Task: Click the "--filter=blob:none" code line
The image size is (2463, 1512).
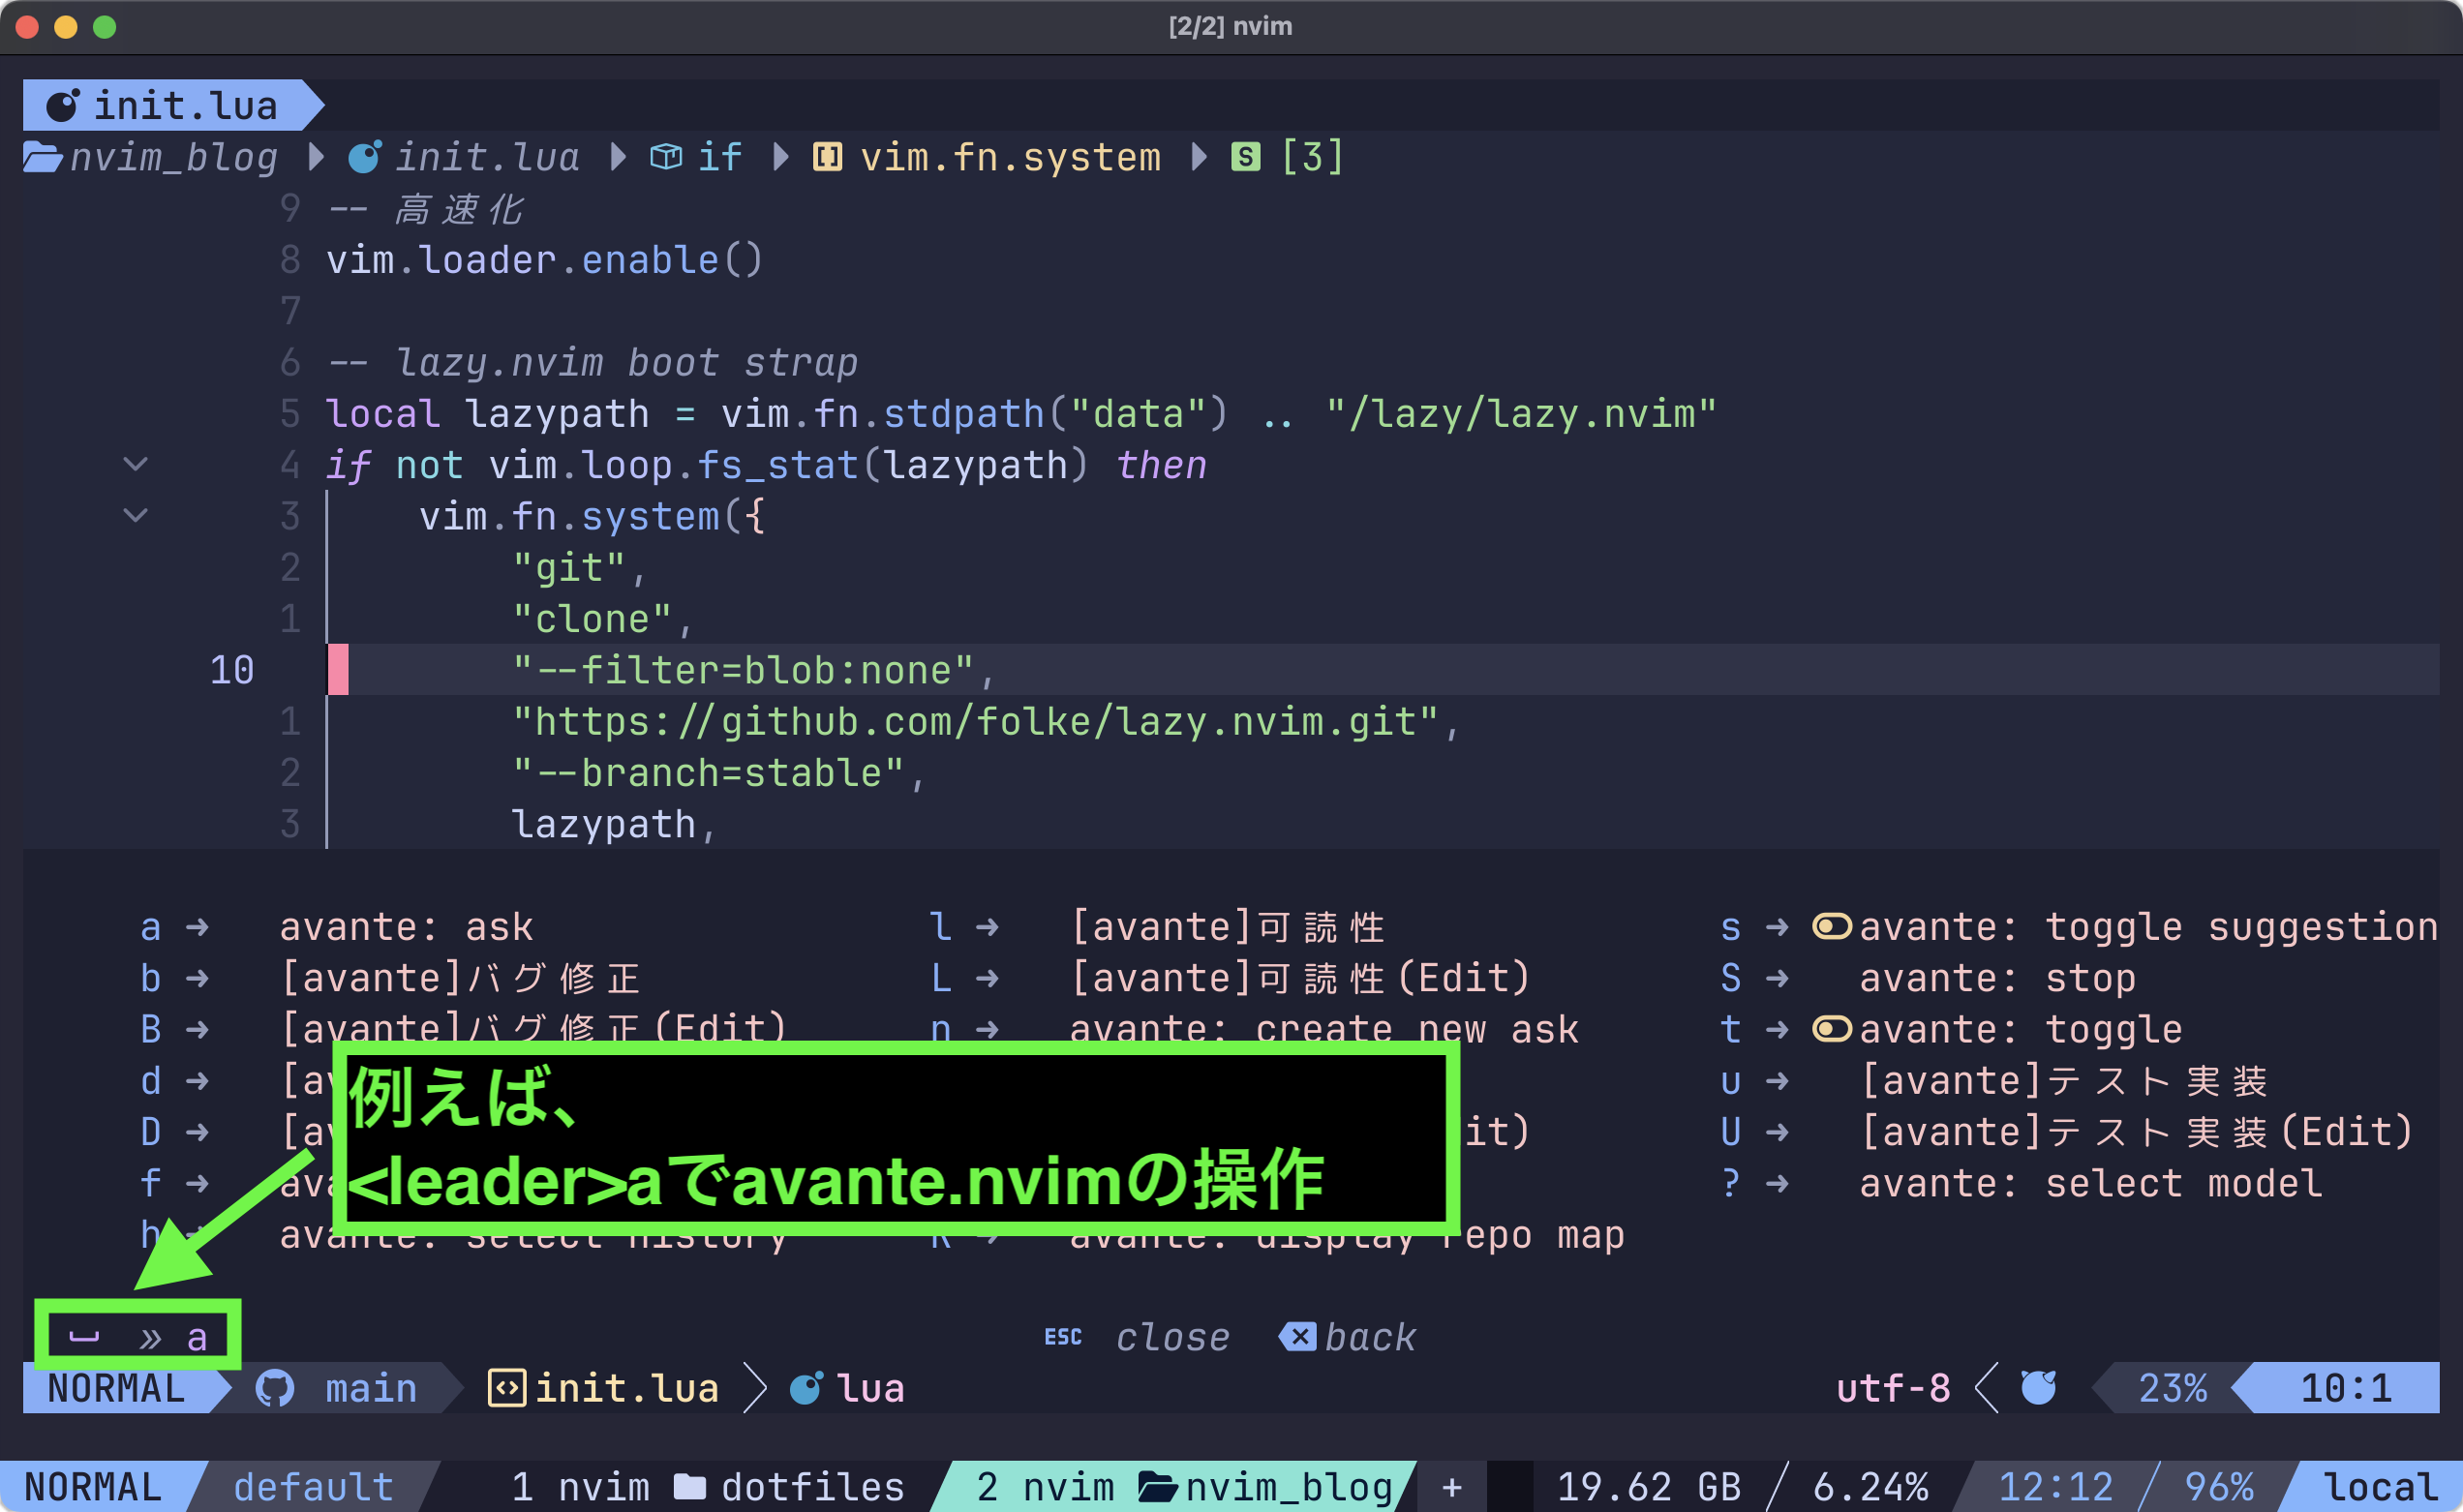Action: click(753, 670)
